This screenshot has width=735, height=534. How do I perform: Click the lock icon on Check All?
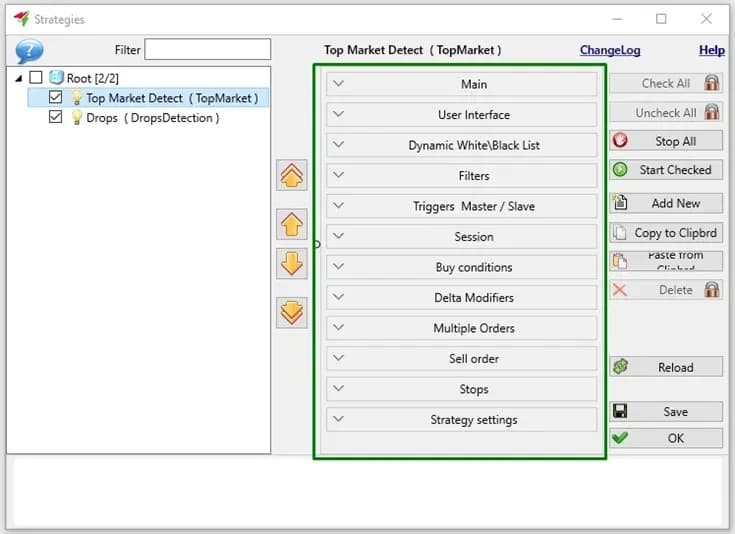[x=712, y=83]
